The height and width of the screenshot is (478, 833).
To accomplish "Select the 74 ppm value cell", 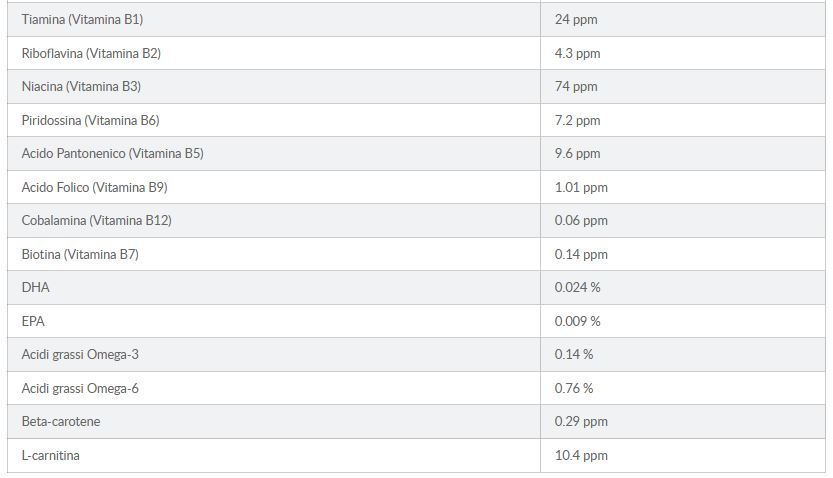I will [576, 86].
